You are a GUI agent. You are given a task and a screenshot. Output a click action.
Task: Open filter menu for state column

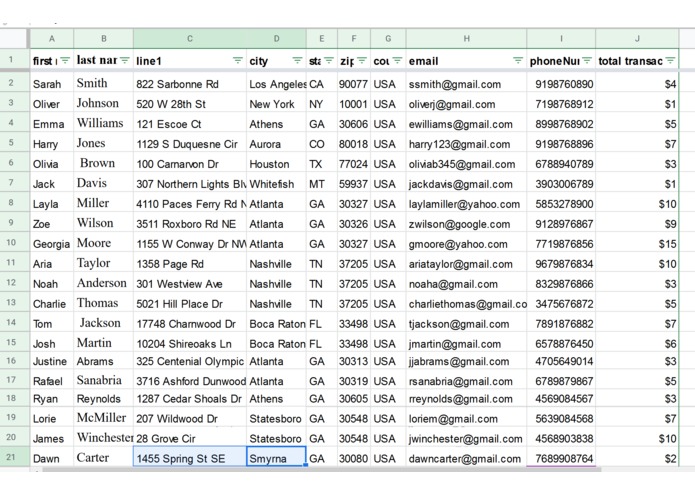point(329,60)
